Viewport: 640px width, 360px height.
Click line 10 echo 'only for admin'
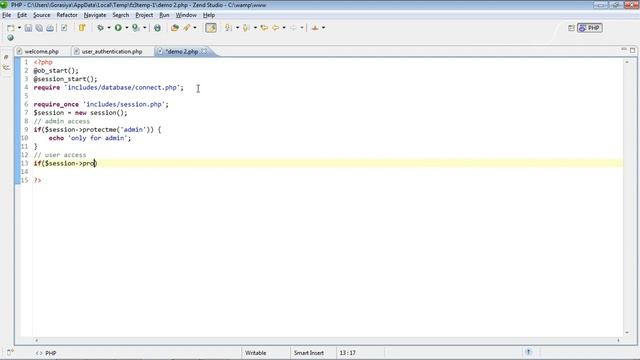(90, 138)
